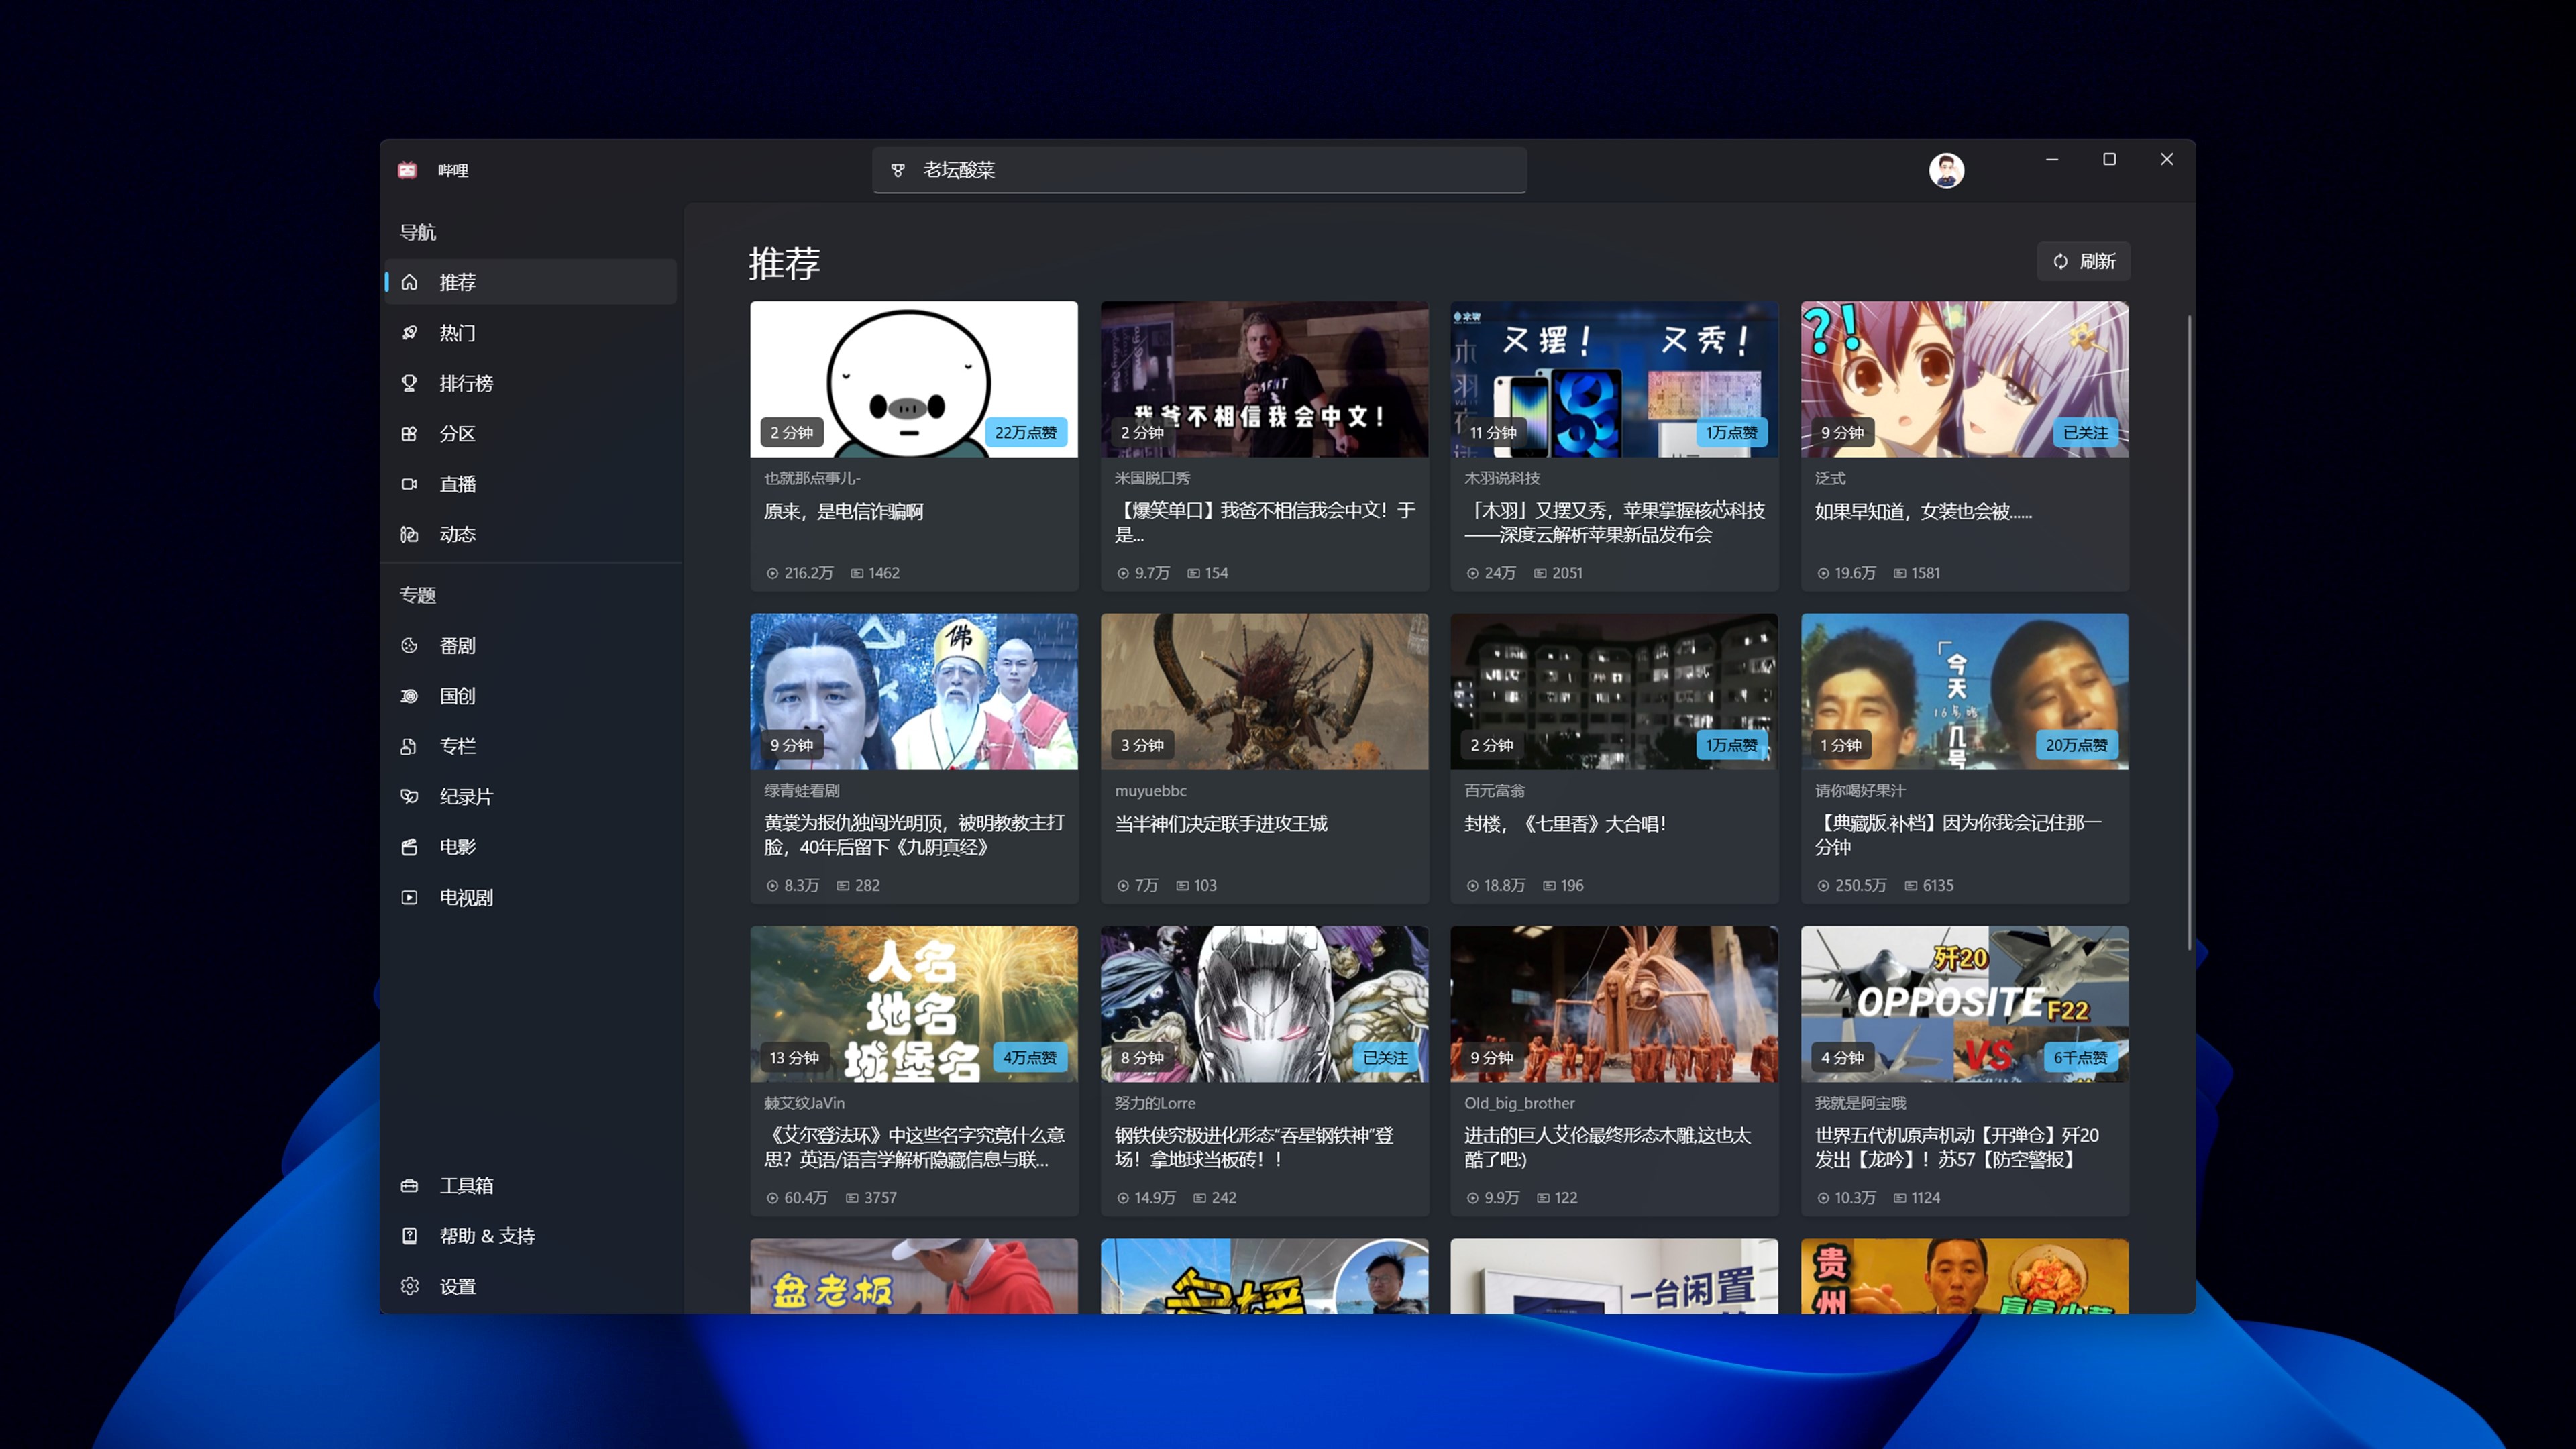Open the 我爸不相信我会中文 video thumbnail
Image resolution: width=2576 pixels, height=1449 pixels.
pos(1264,379)
